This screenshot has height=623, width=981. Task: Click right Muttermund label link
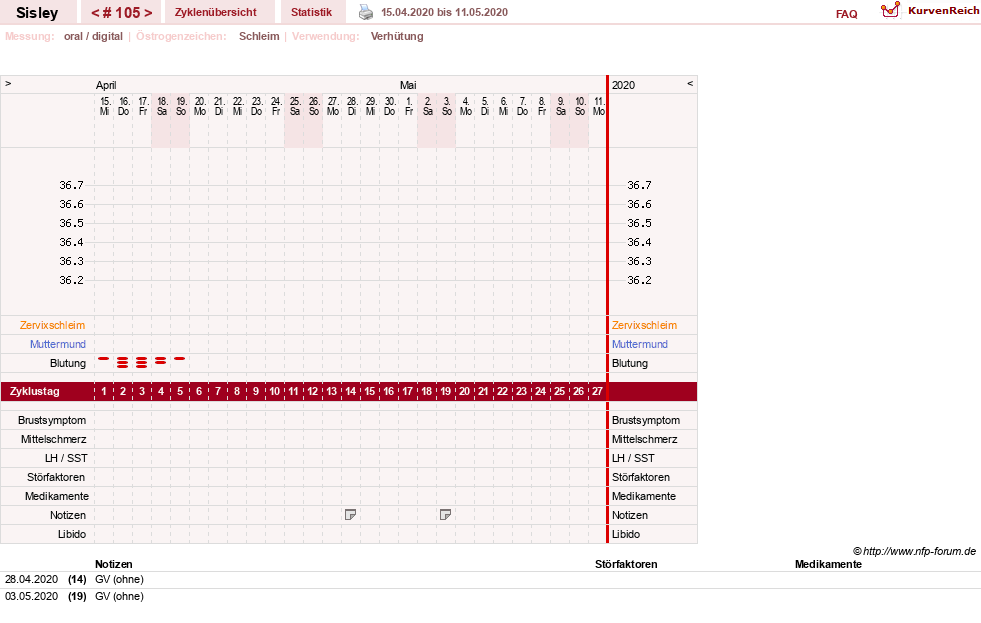click(639, 344)
